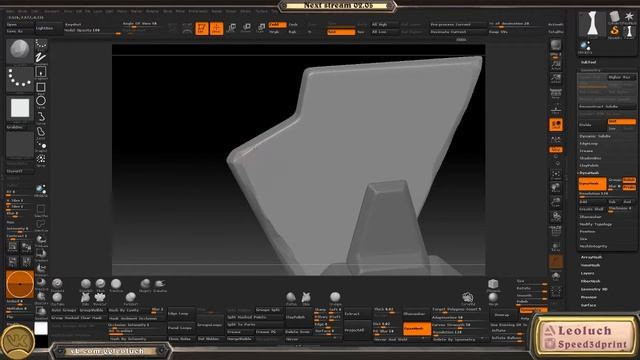Open the Preferences menu

click(198, 11)
